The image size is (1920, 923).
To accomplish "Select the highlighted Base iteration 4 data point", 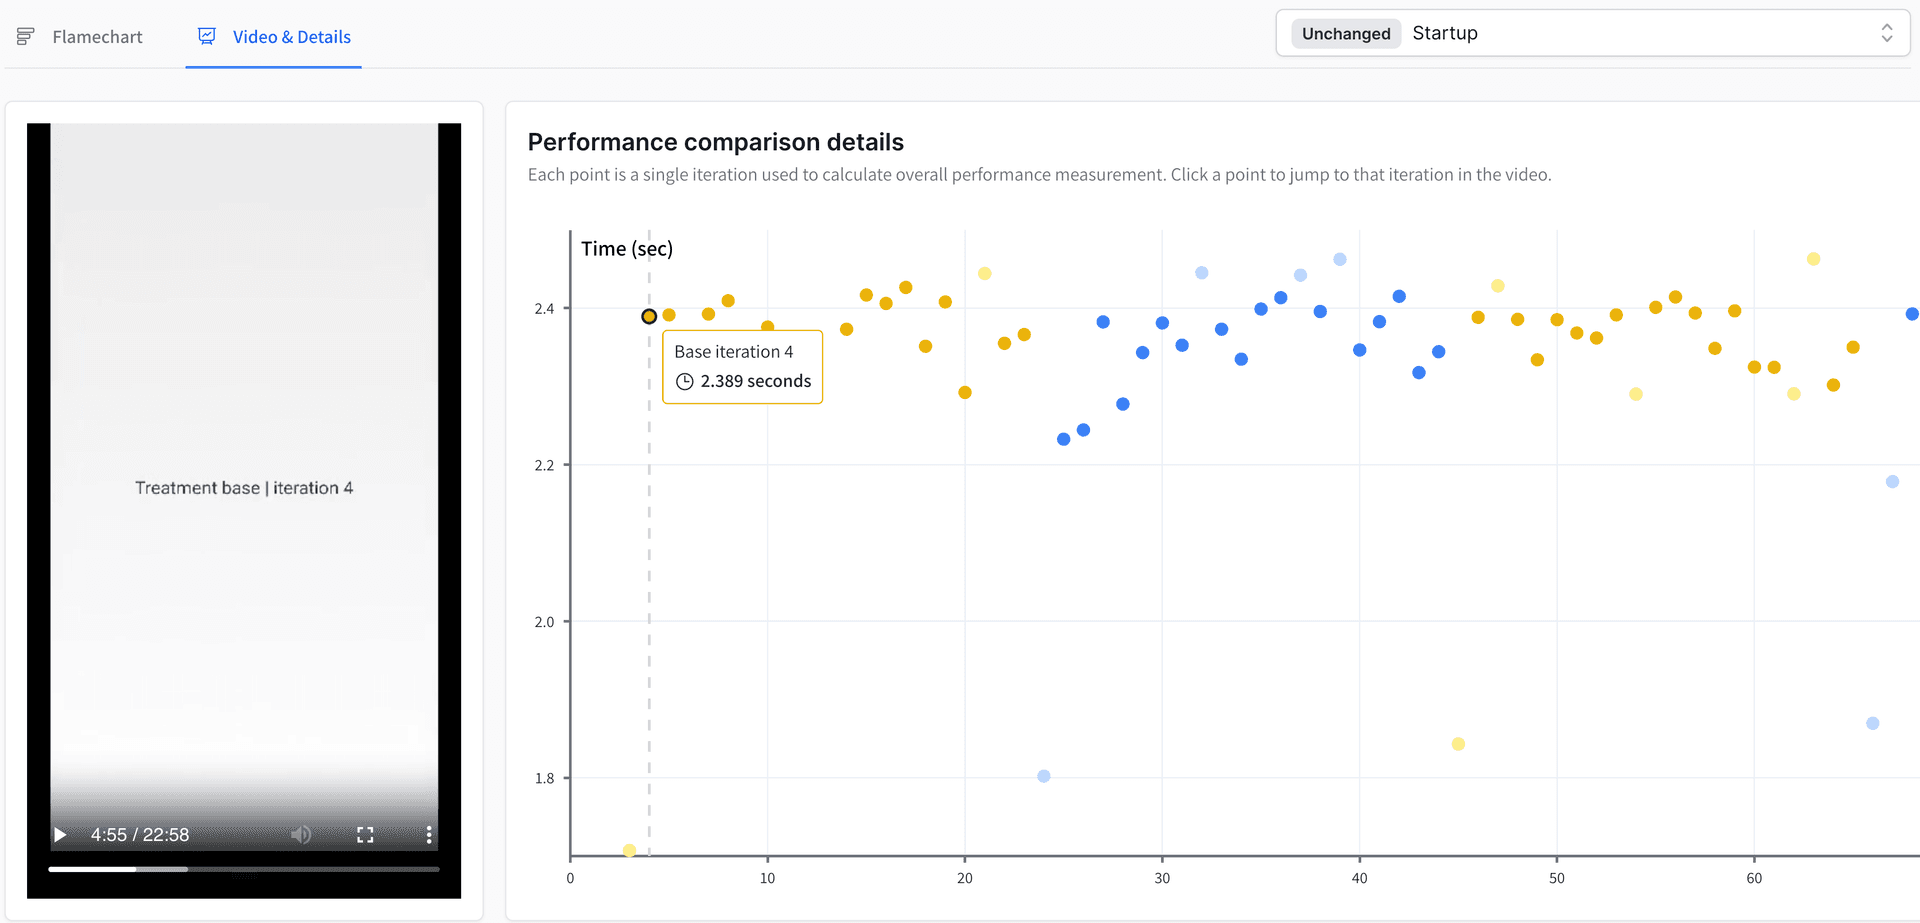I will pyautogui.click(x=649, y=316).
